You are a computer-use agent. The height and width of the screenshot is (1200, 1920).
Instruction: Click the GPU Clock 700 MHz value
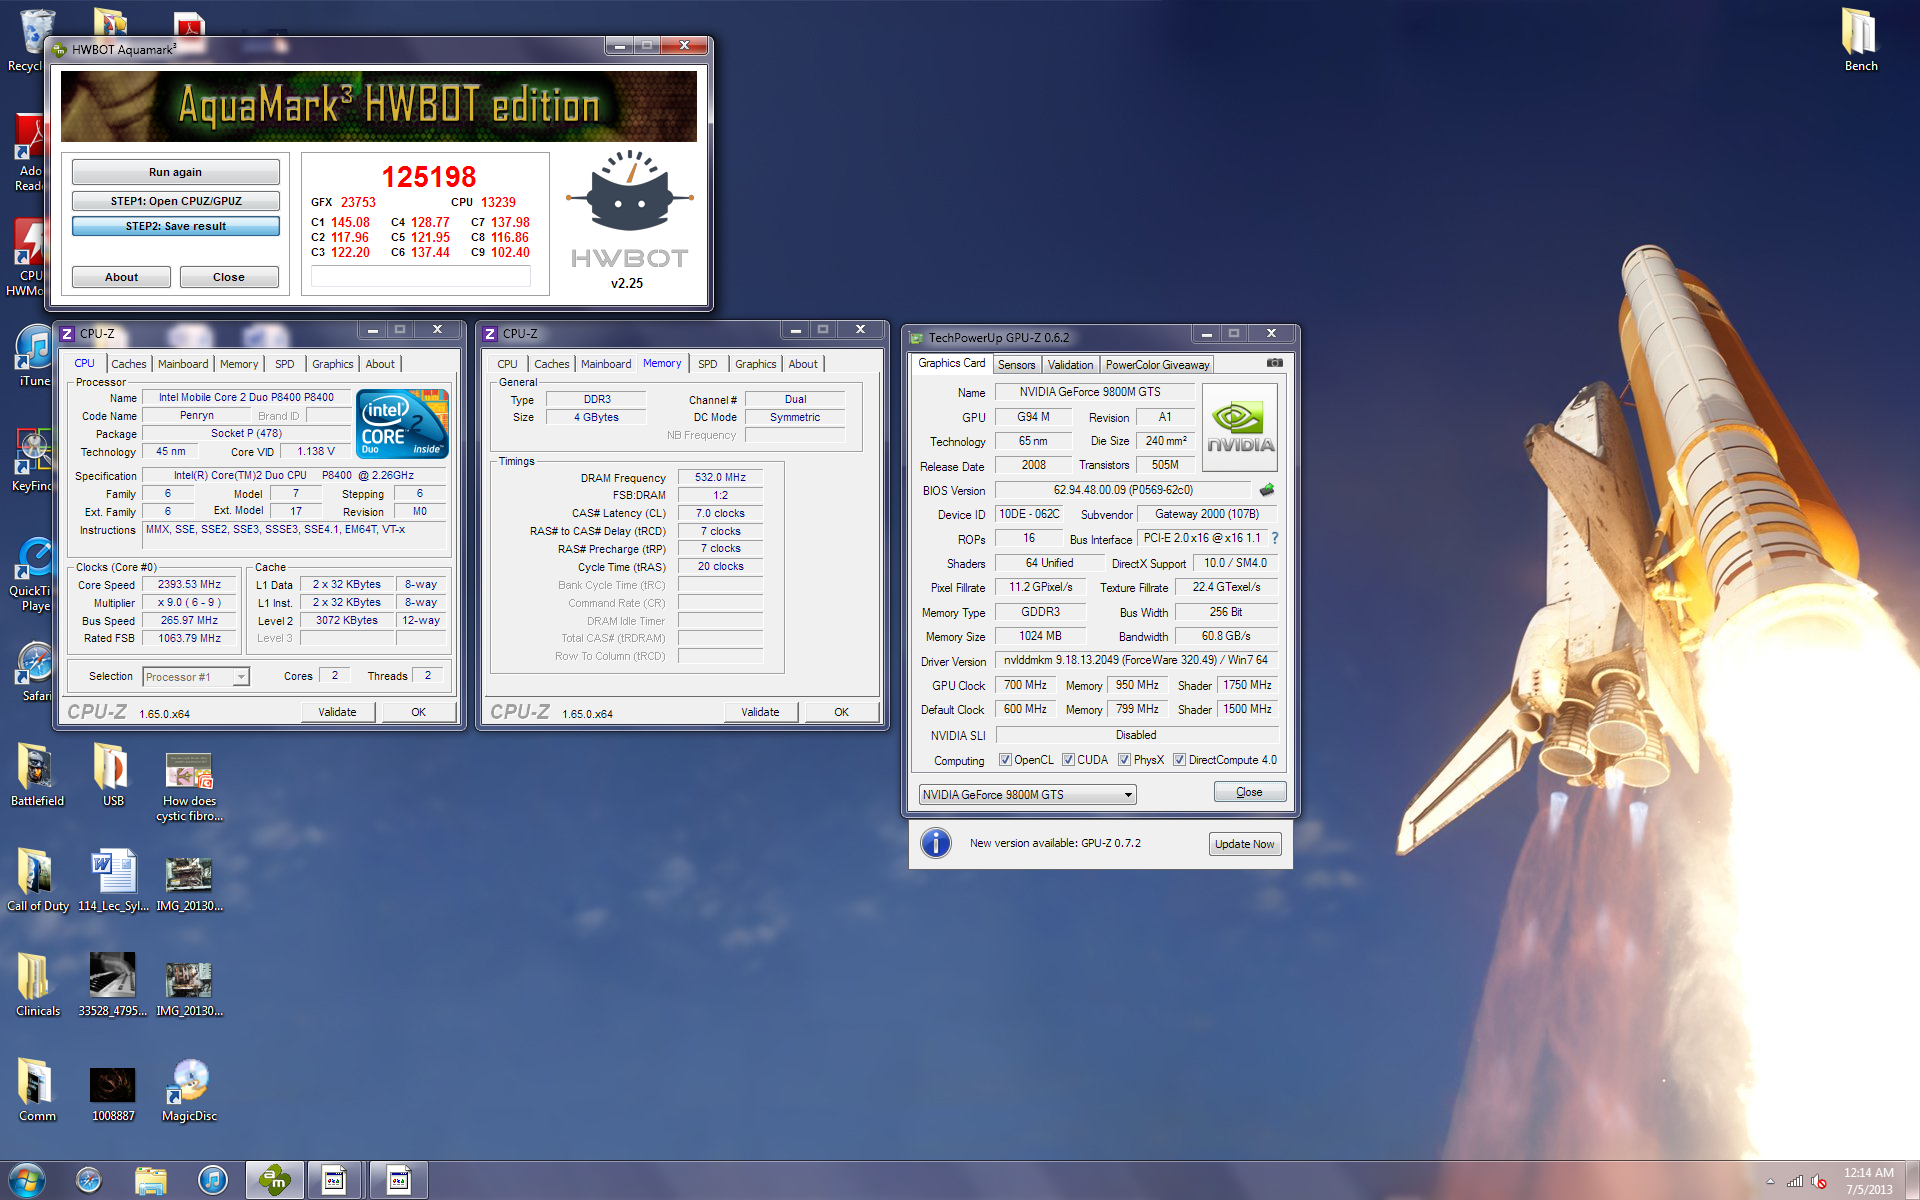[x=1025, y=685]
